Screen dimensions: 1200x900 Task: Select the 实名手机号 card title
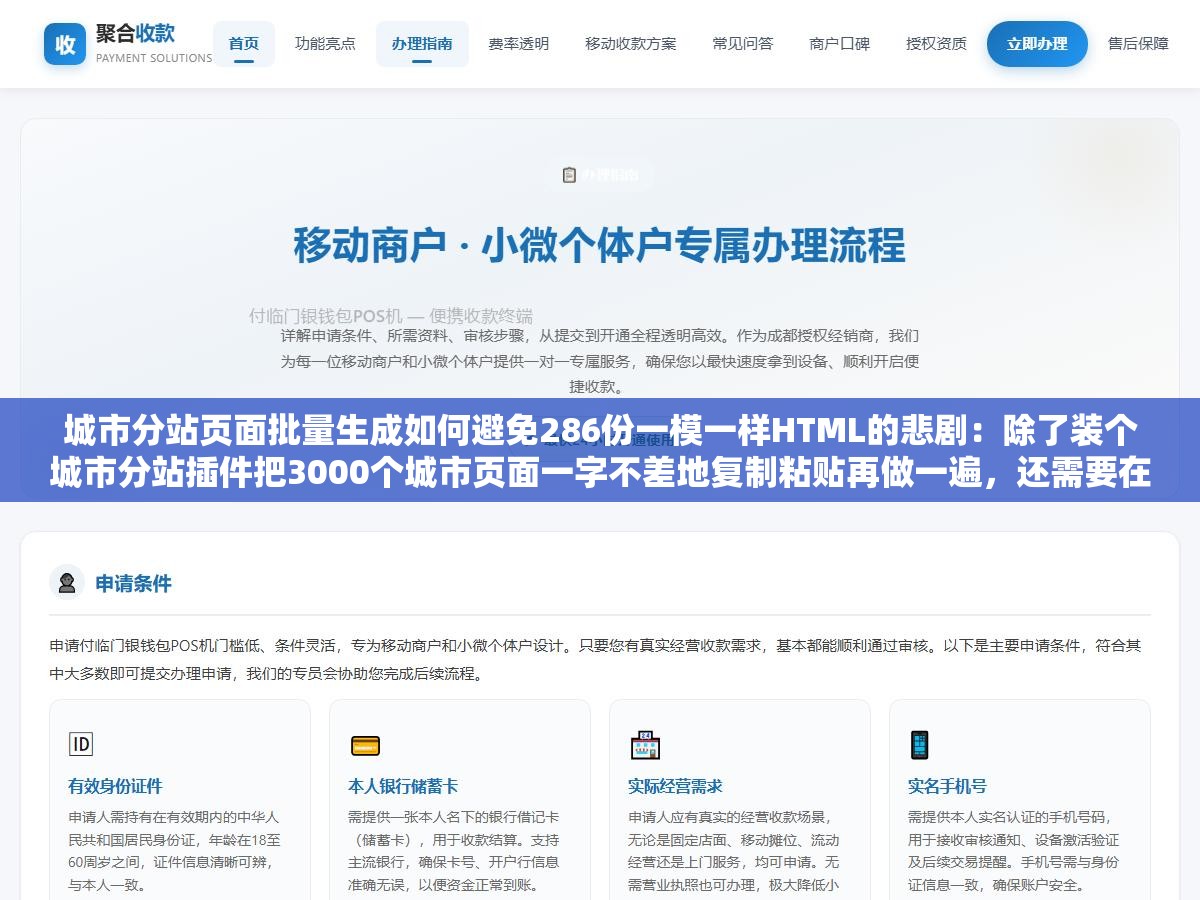[x=947, y=786]
